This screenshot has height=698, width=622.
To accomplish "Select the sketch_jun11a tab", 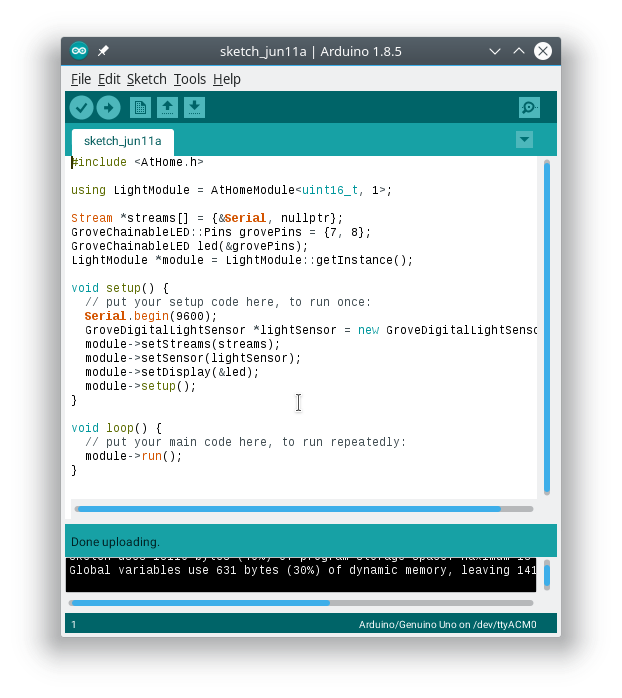I will tap(123, 142).
